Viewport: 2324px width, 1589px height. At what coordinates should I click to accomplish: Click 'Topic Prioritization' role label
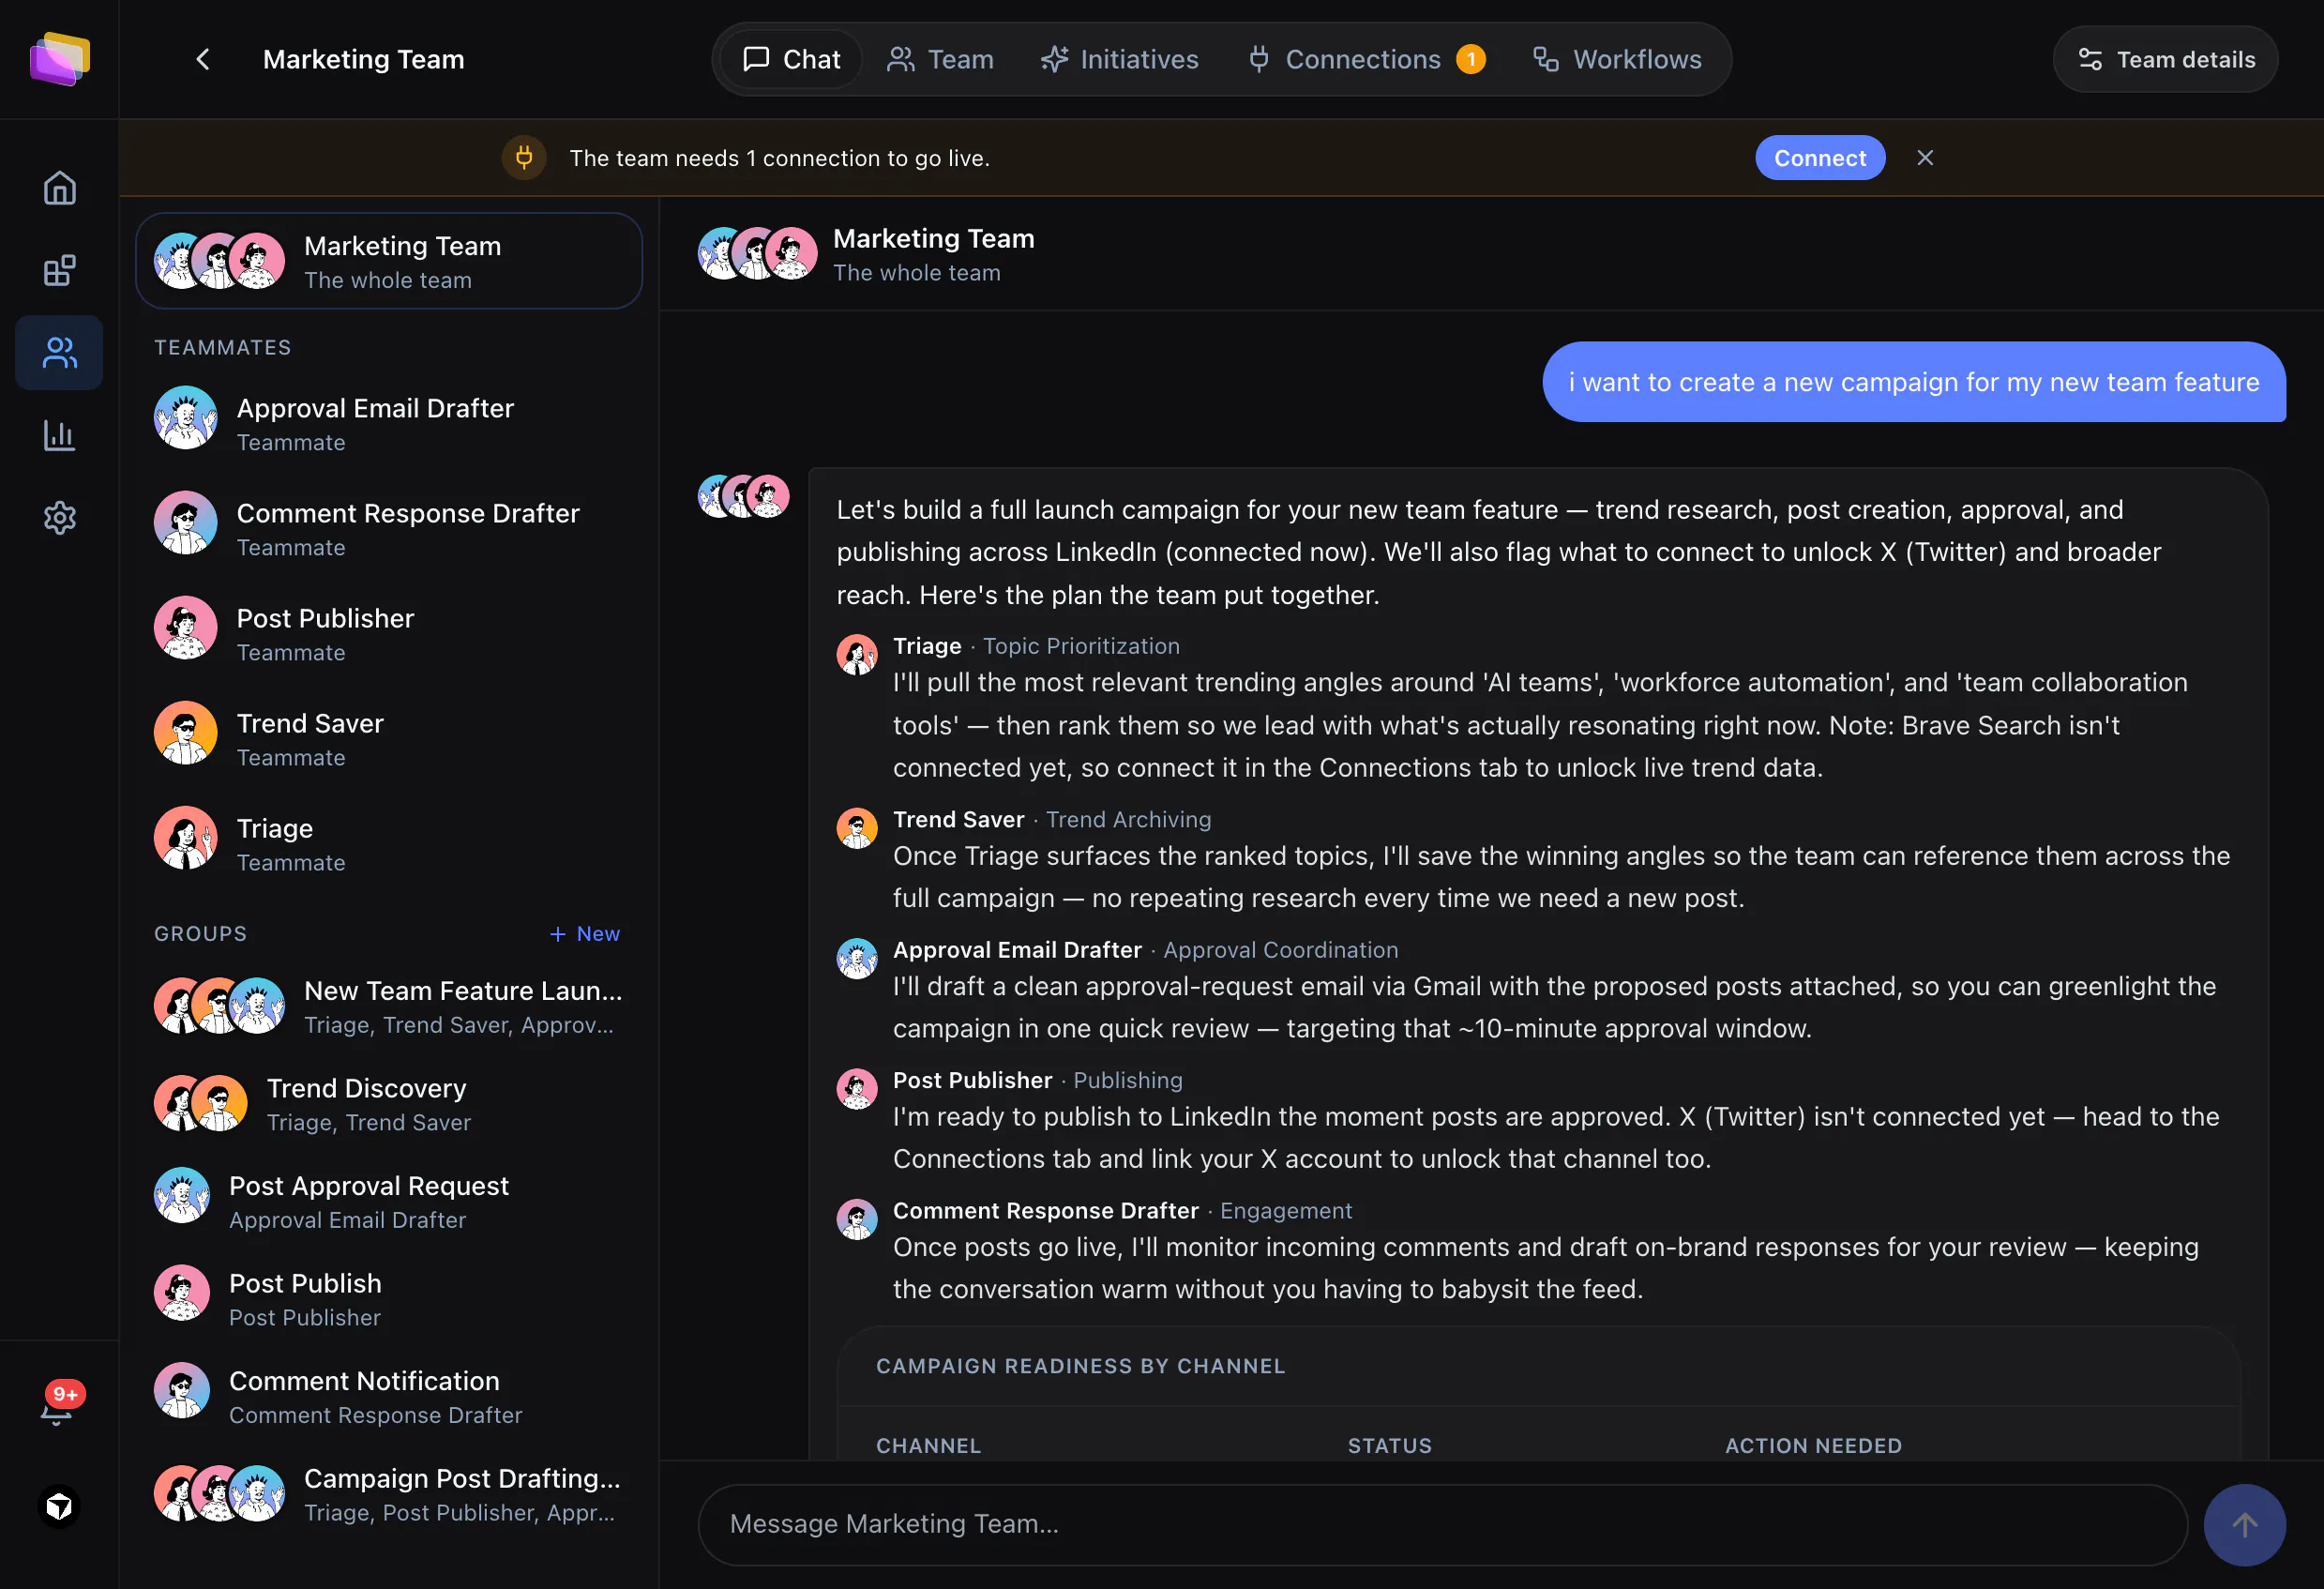pyautogui.click(x=1081, y=646)
